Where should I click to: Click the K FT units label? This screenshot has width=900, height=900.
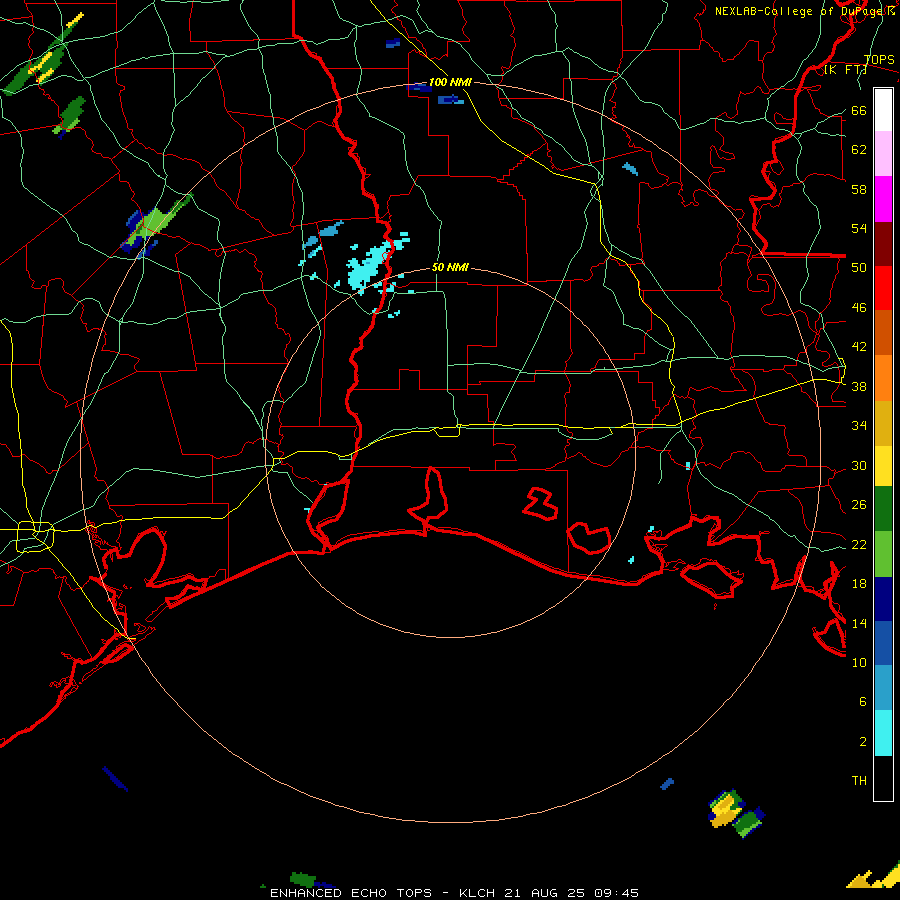[845, 70]
